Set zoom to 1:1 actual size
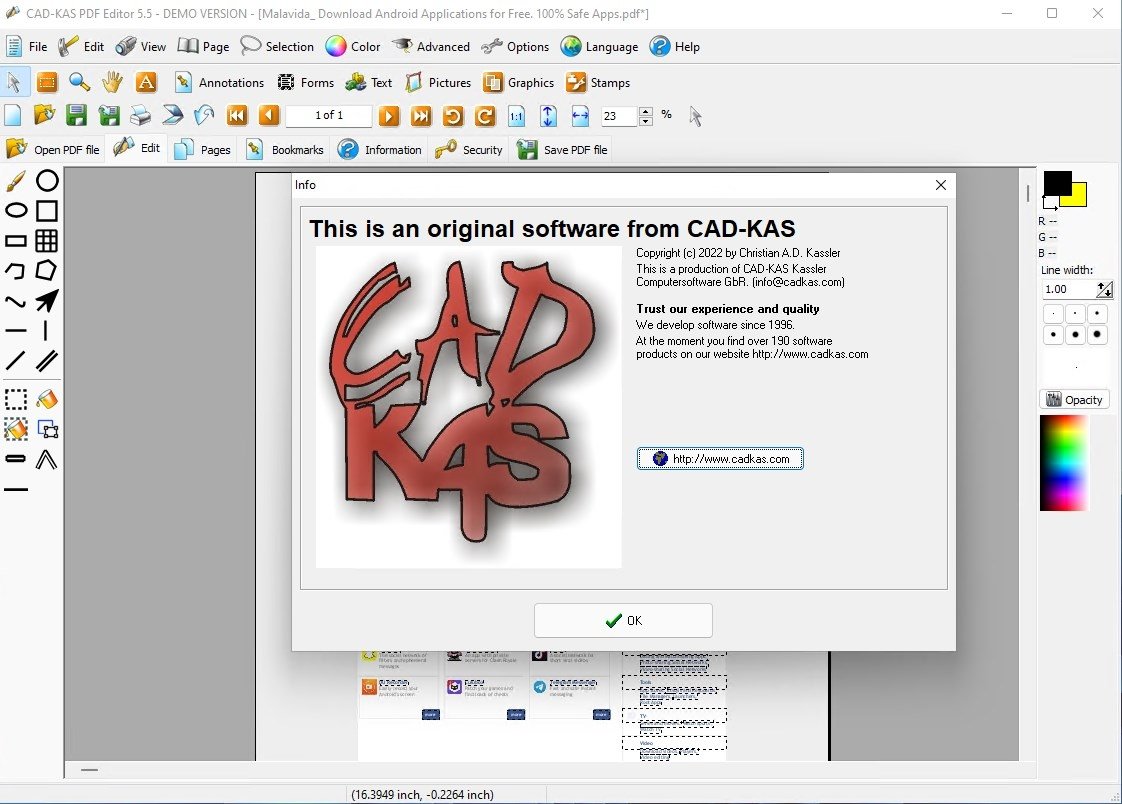1122x804 pixels. pyautogui.click(x=517, y=115)
